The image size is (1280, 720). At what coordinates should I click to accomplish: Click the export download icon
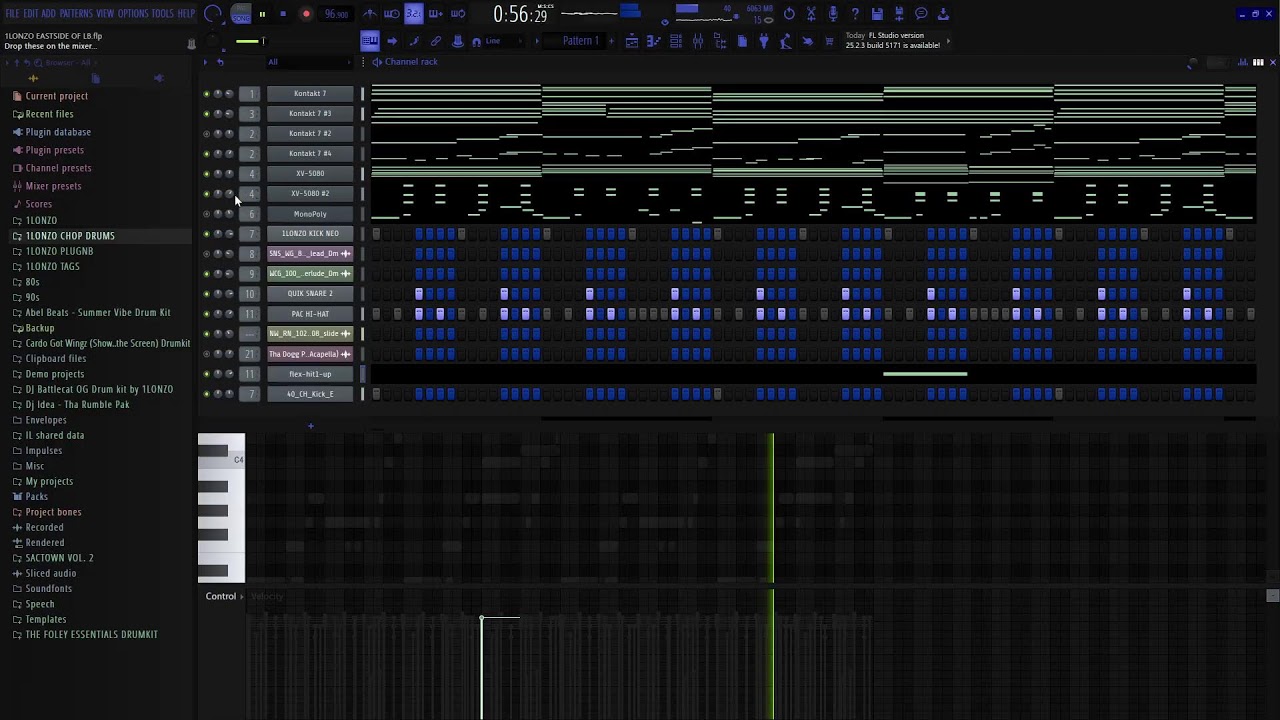pyautogui.click(x=943, y=14)
